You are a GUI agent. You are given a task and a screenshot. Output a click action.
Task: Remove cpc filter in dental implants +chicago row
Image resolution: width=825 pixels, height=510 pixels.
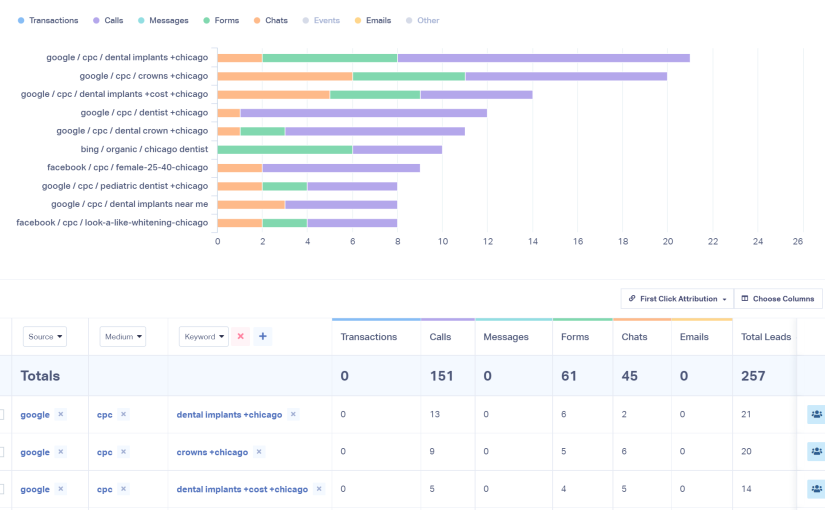point(123,414)
